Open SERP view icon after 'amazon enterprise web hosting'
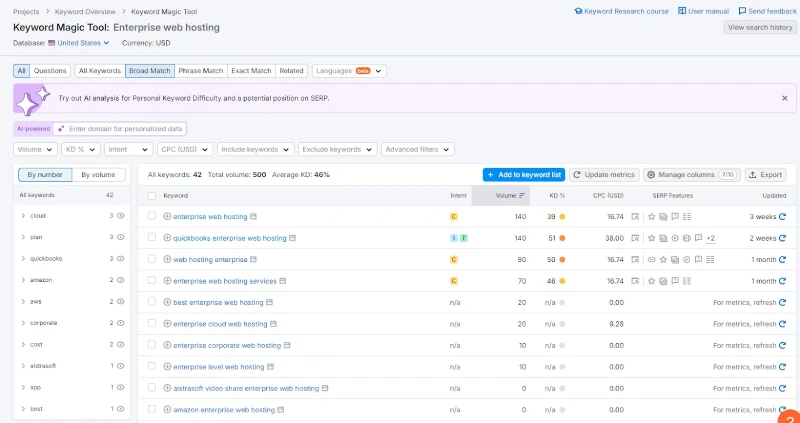 coord(281,409)
